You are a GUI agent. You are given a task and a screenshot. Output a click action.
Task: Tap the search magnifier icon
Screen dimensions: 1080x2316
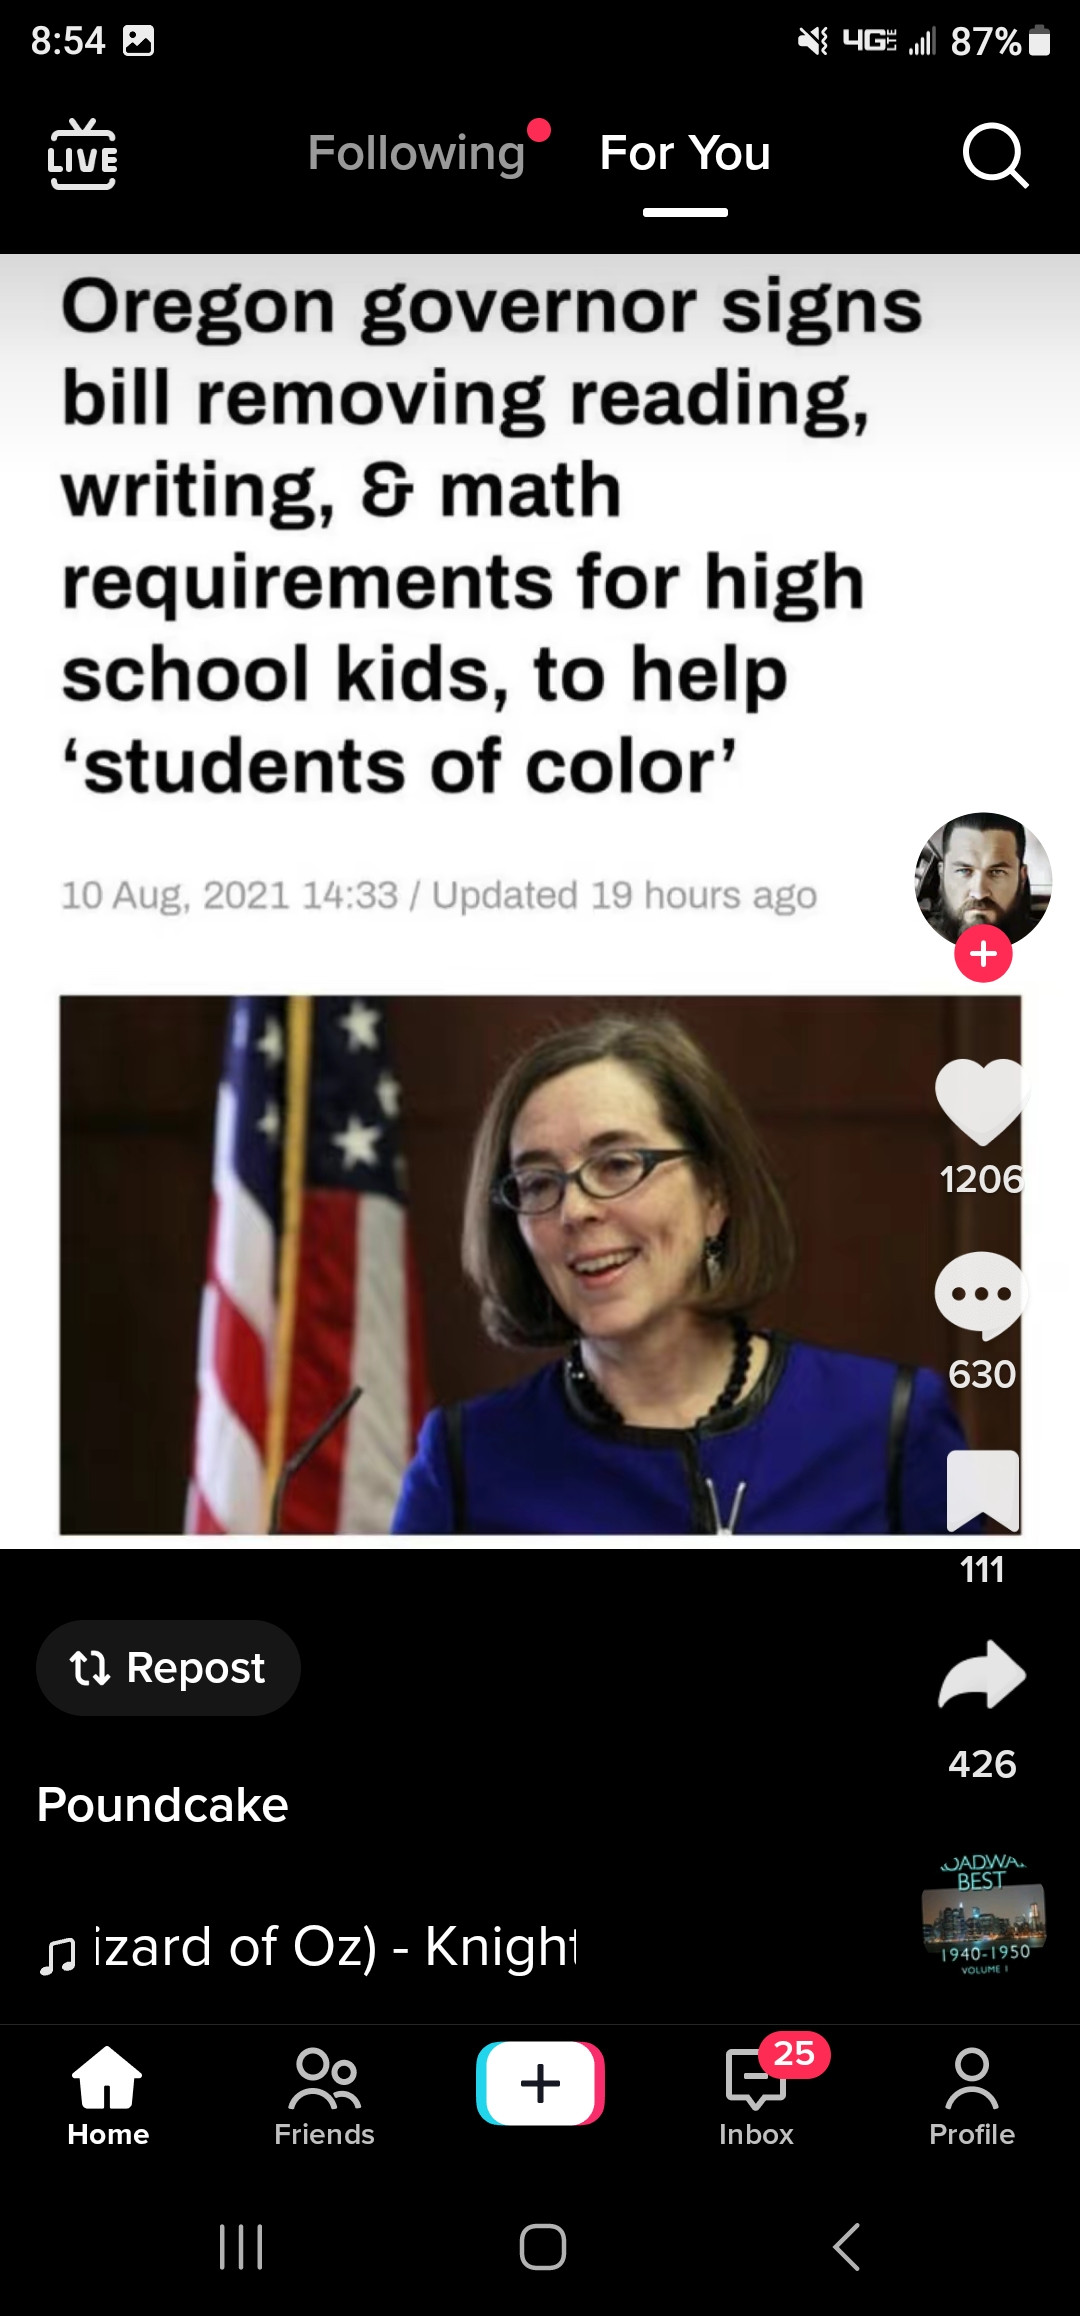(x=995, y=155)
